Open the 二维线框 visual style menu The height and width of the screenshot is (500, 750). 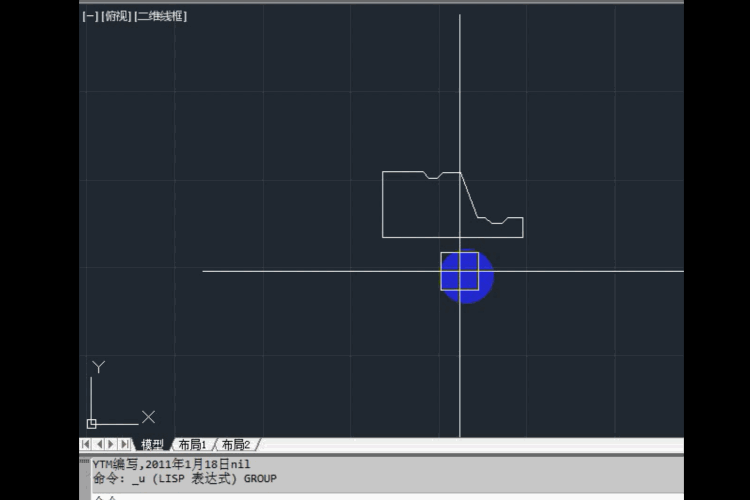(160, 16)
